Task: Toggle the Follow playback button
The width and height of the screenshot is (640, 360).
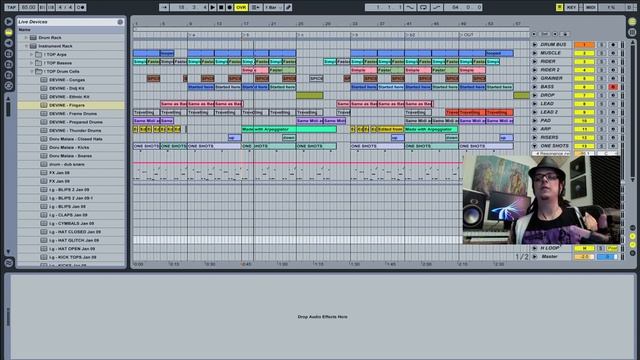Action: click(x=164, y=7)
